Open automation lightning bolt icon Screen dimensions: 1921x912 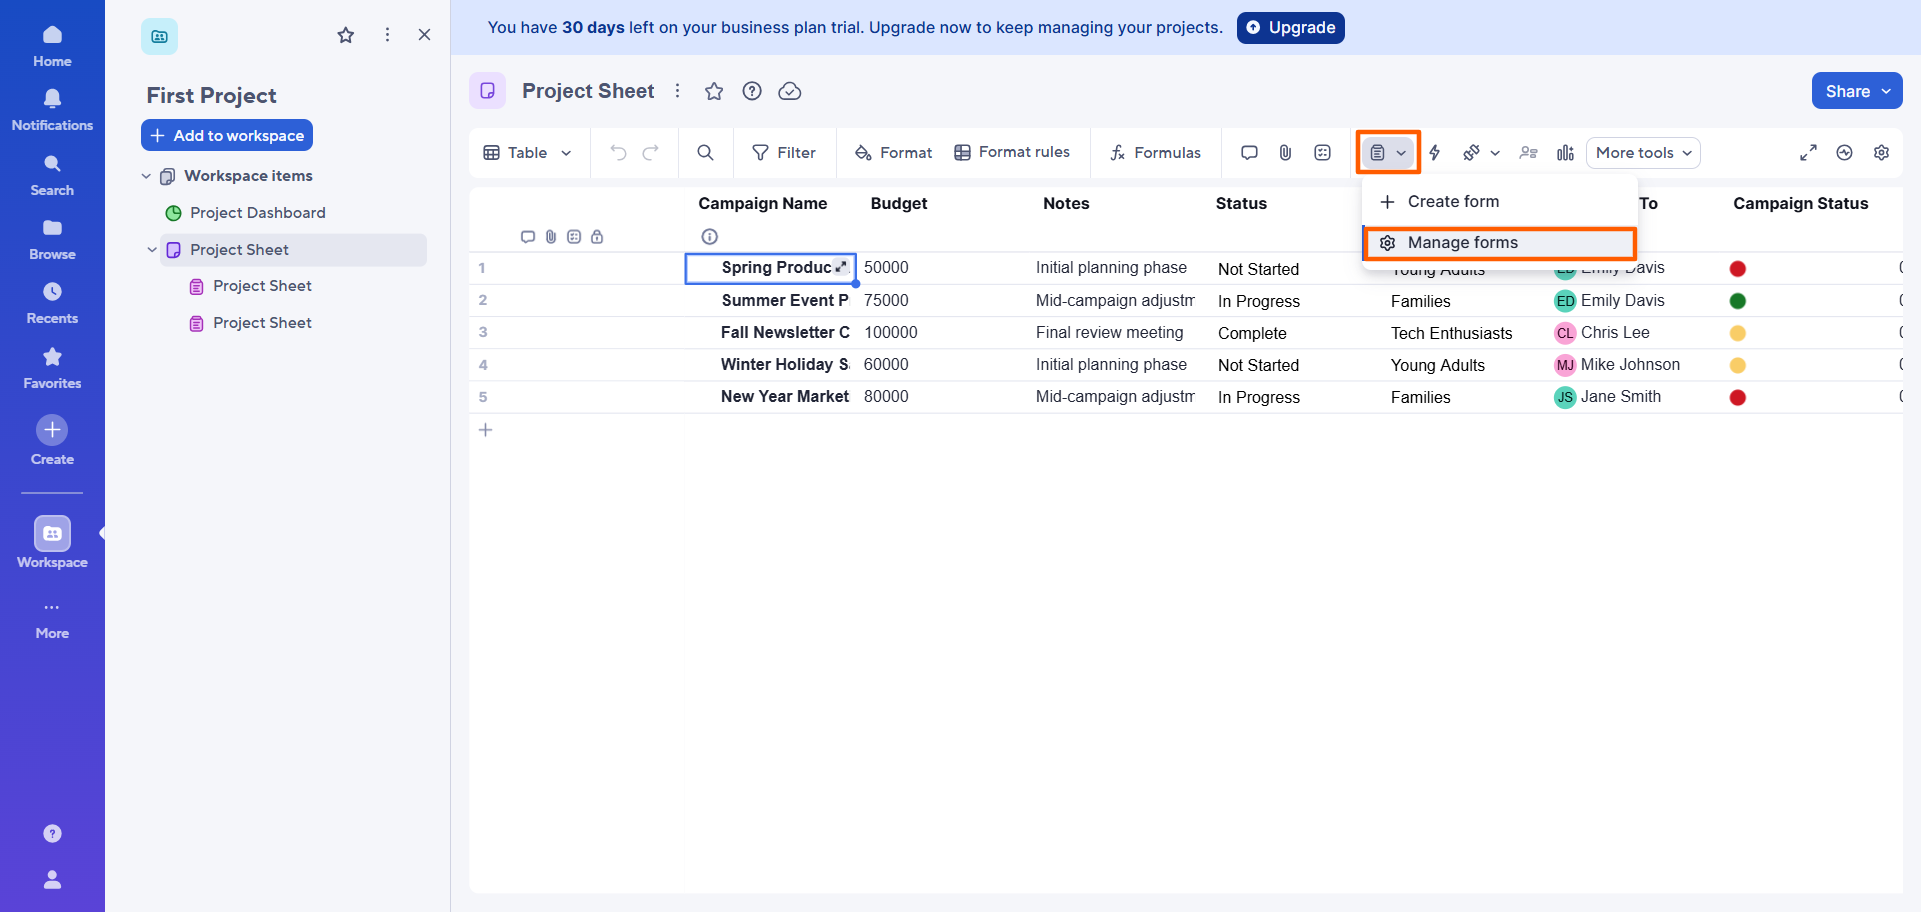[1435, 153]
